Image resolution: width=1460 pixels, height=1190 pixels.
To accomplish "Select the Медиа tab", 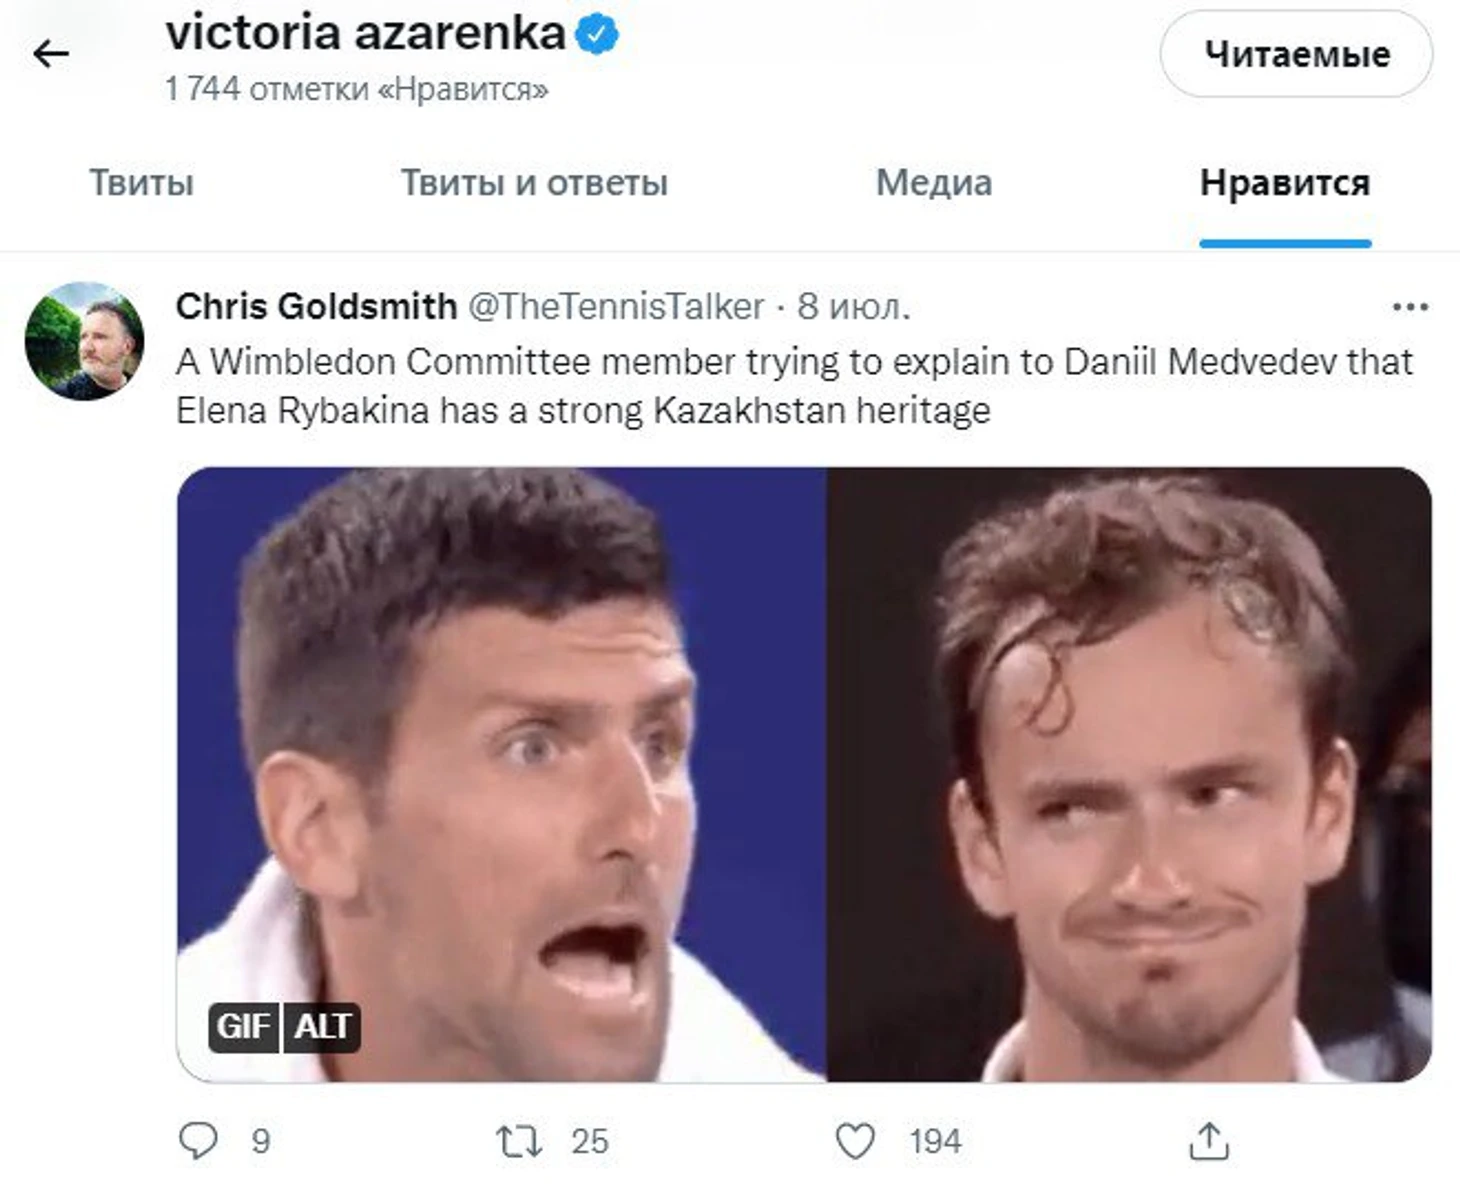I will (934, 183).
